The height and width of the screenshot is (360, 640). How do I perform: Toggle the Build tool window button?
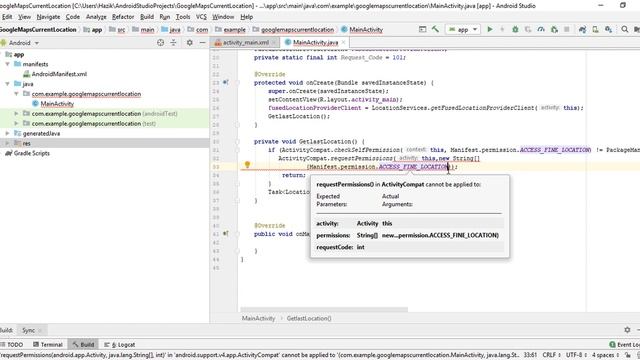(x=83, y=344)
